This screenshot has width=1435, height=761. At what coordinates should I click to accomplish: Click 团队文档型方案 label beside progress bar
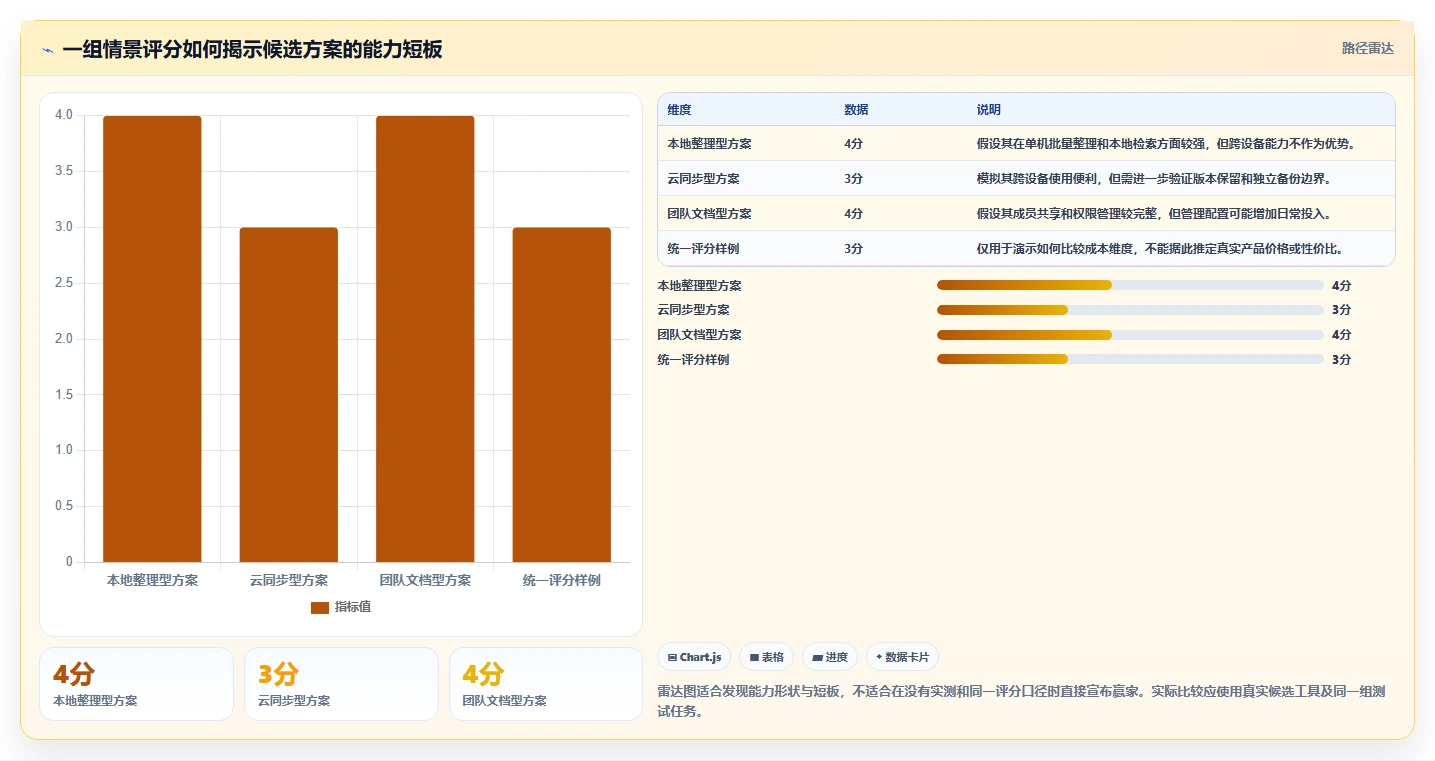700,335
